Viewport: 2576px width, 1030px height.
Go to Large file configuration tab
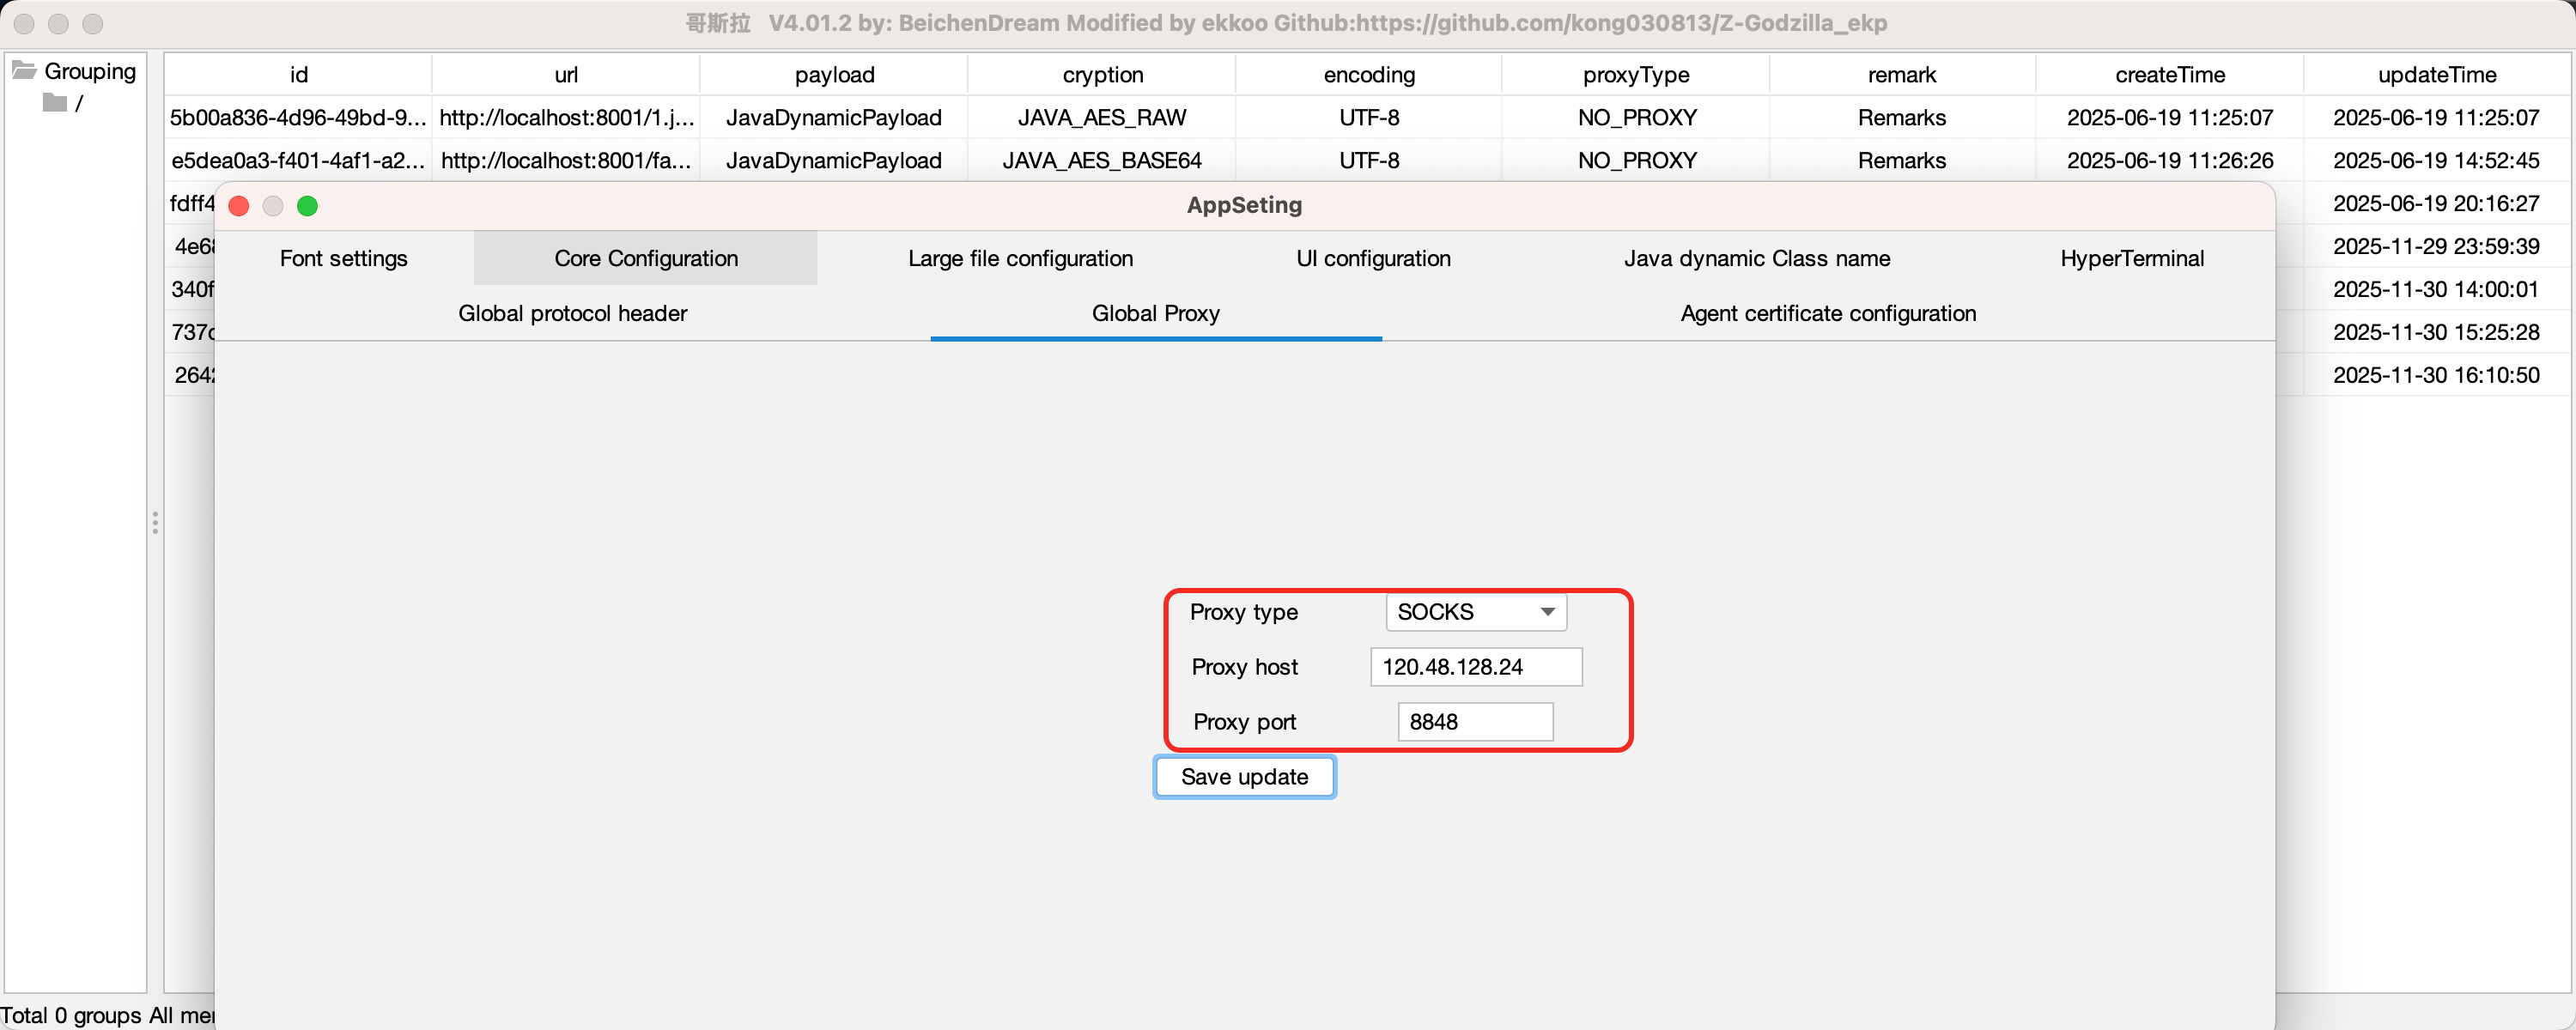tap(1020, 259)
